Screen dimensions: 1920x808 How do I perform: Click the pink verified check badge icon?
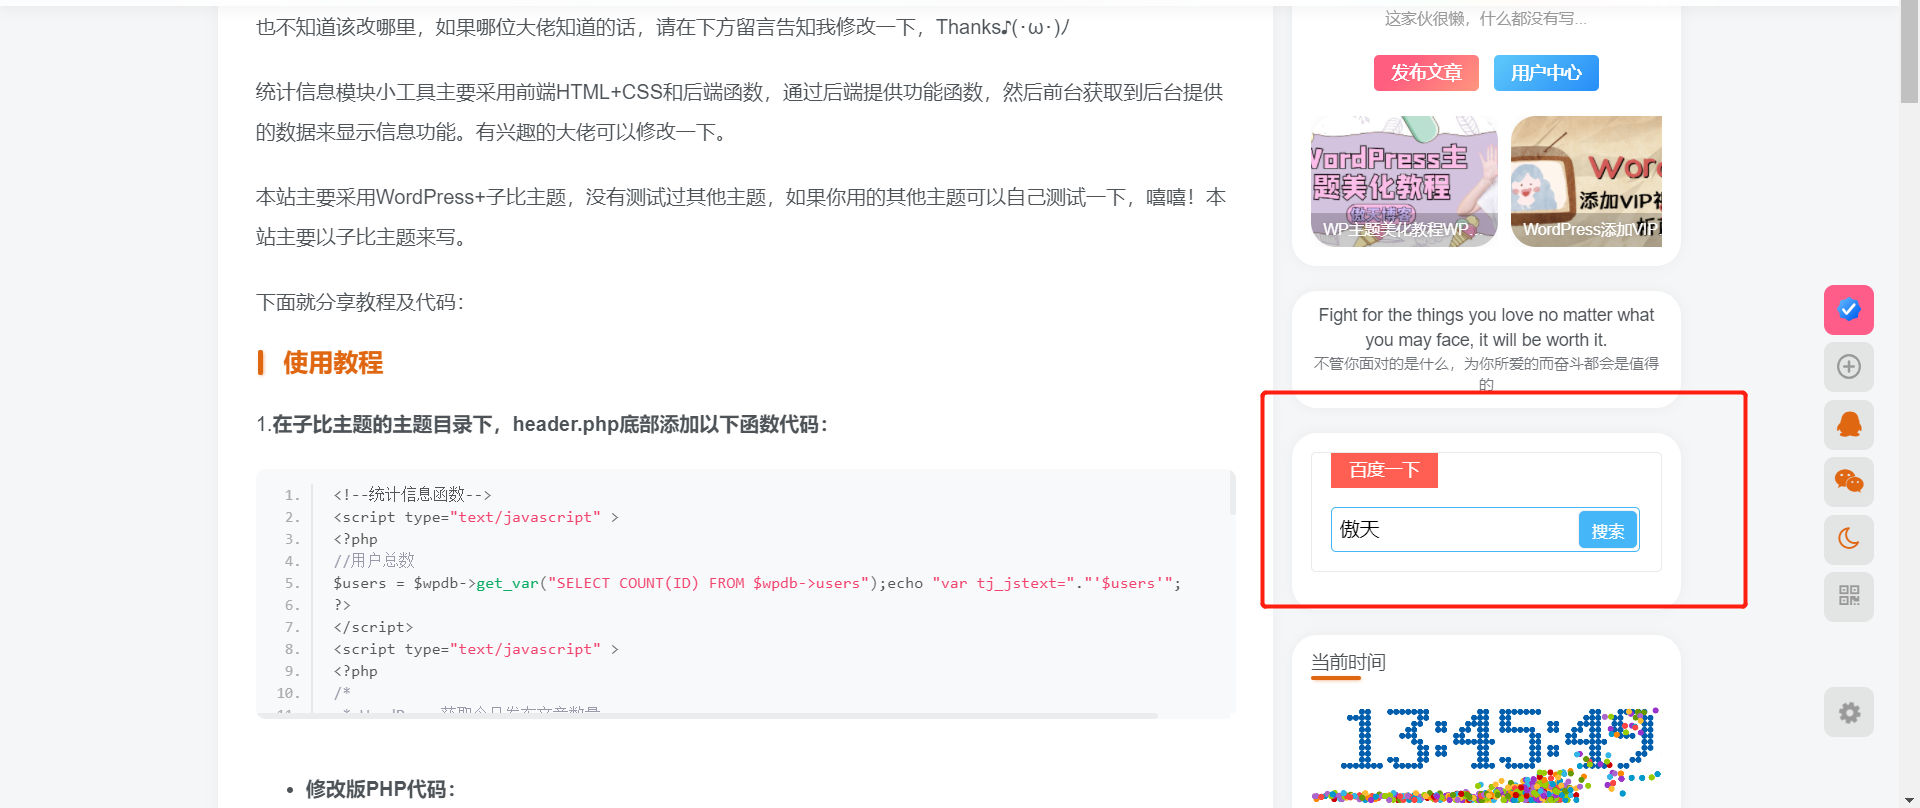pyautogui.click(x=1848, y=310)
